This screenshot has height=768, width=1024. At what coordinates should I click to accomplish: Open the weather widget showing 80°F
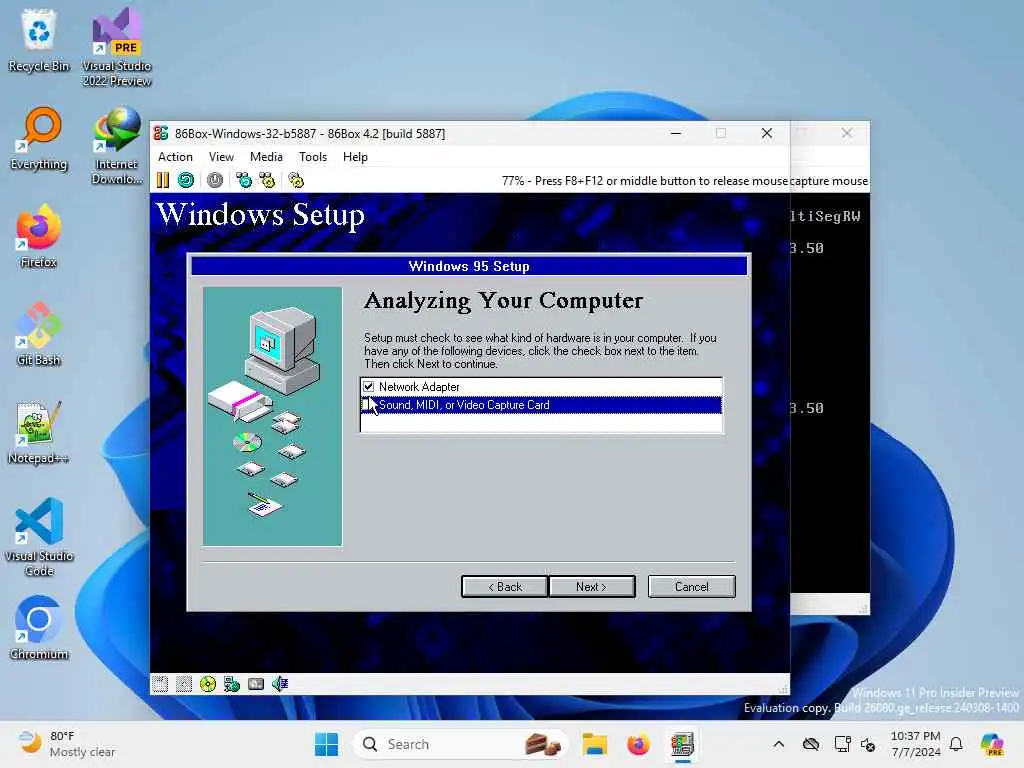(x=67, y=744)
